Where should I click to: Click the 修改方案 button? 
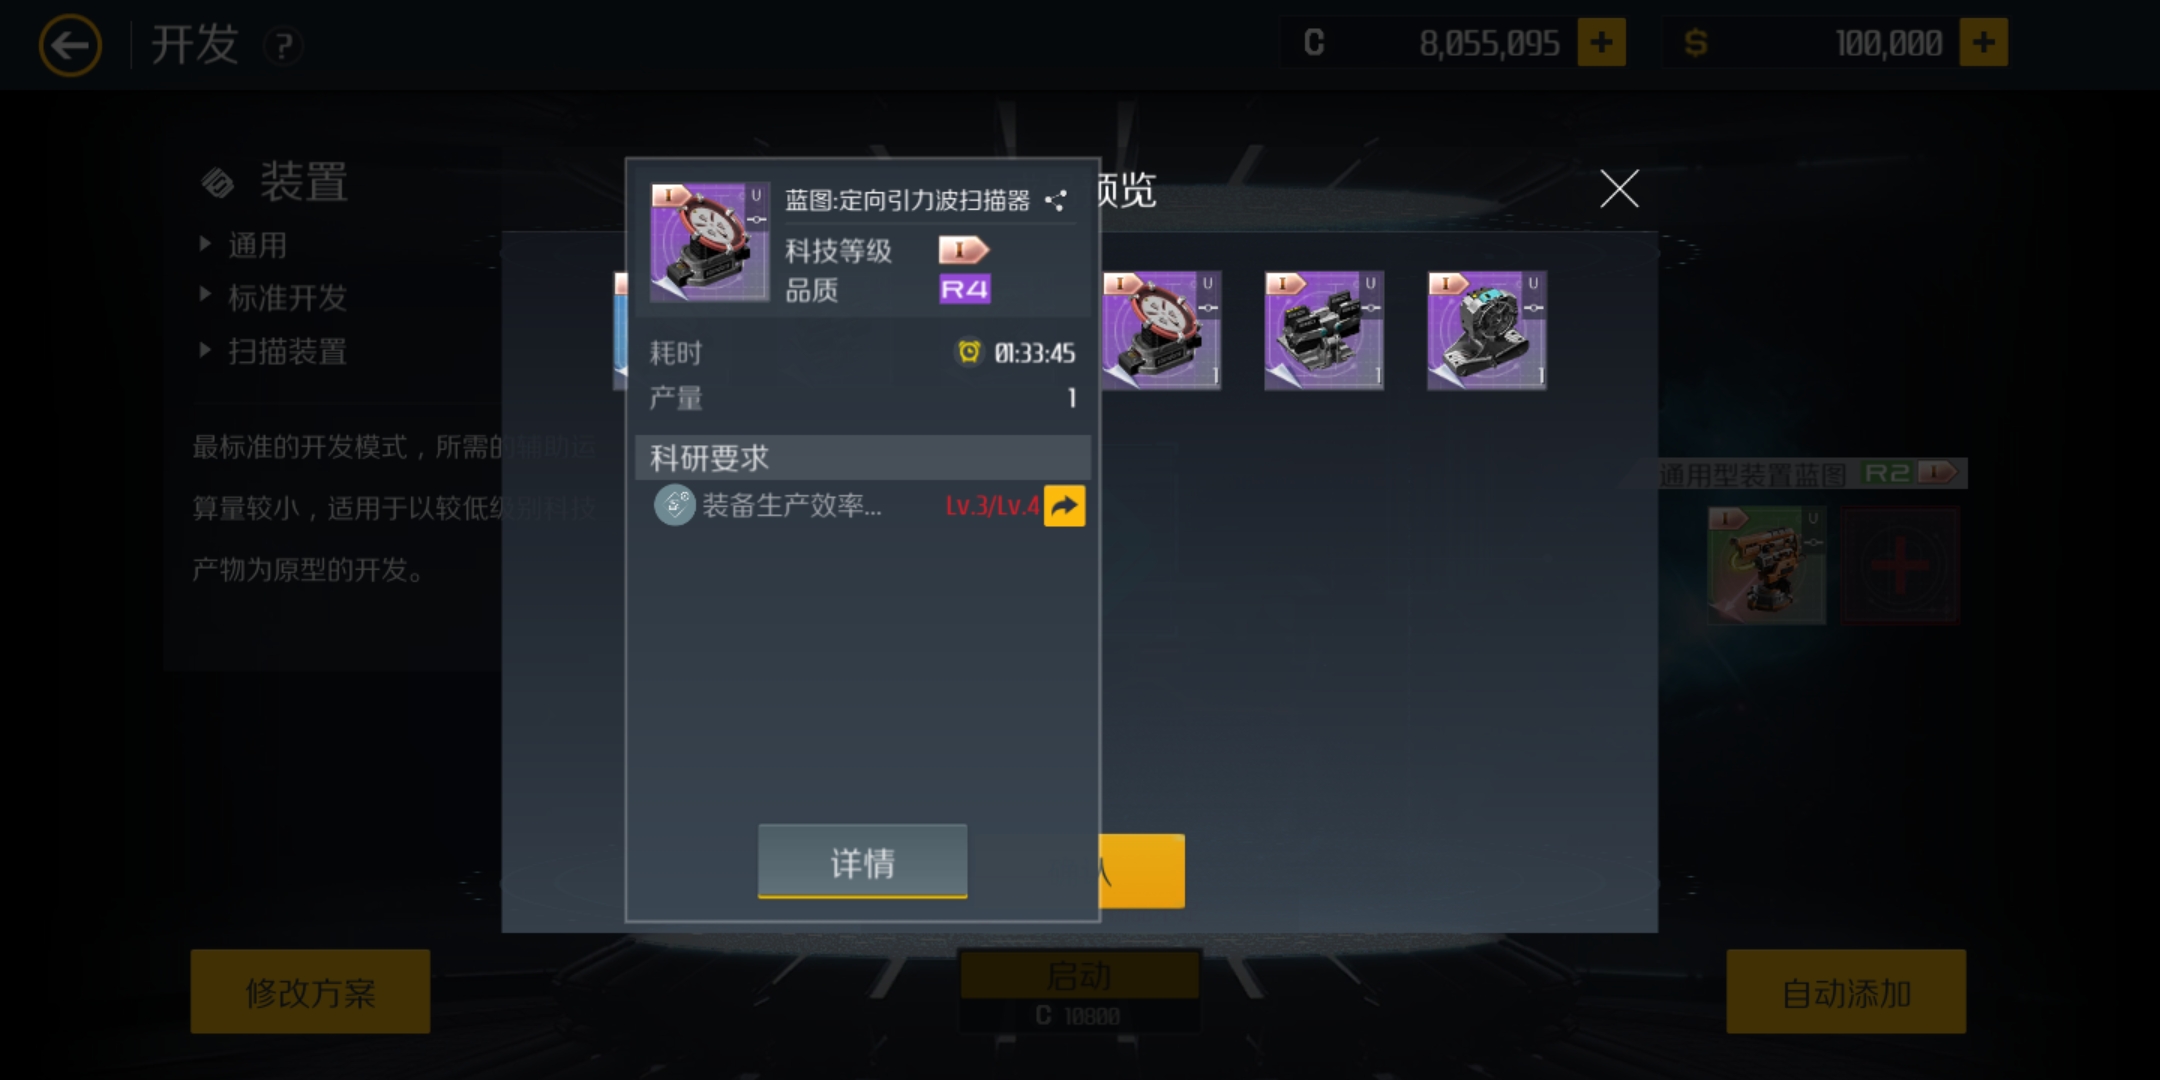[x=310, y=991]
